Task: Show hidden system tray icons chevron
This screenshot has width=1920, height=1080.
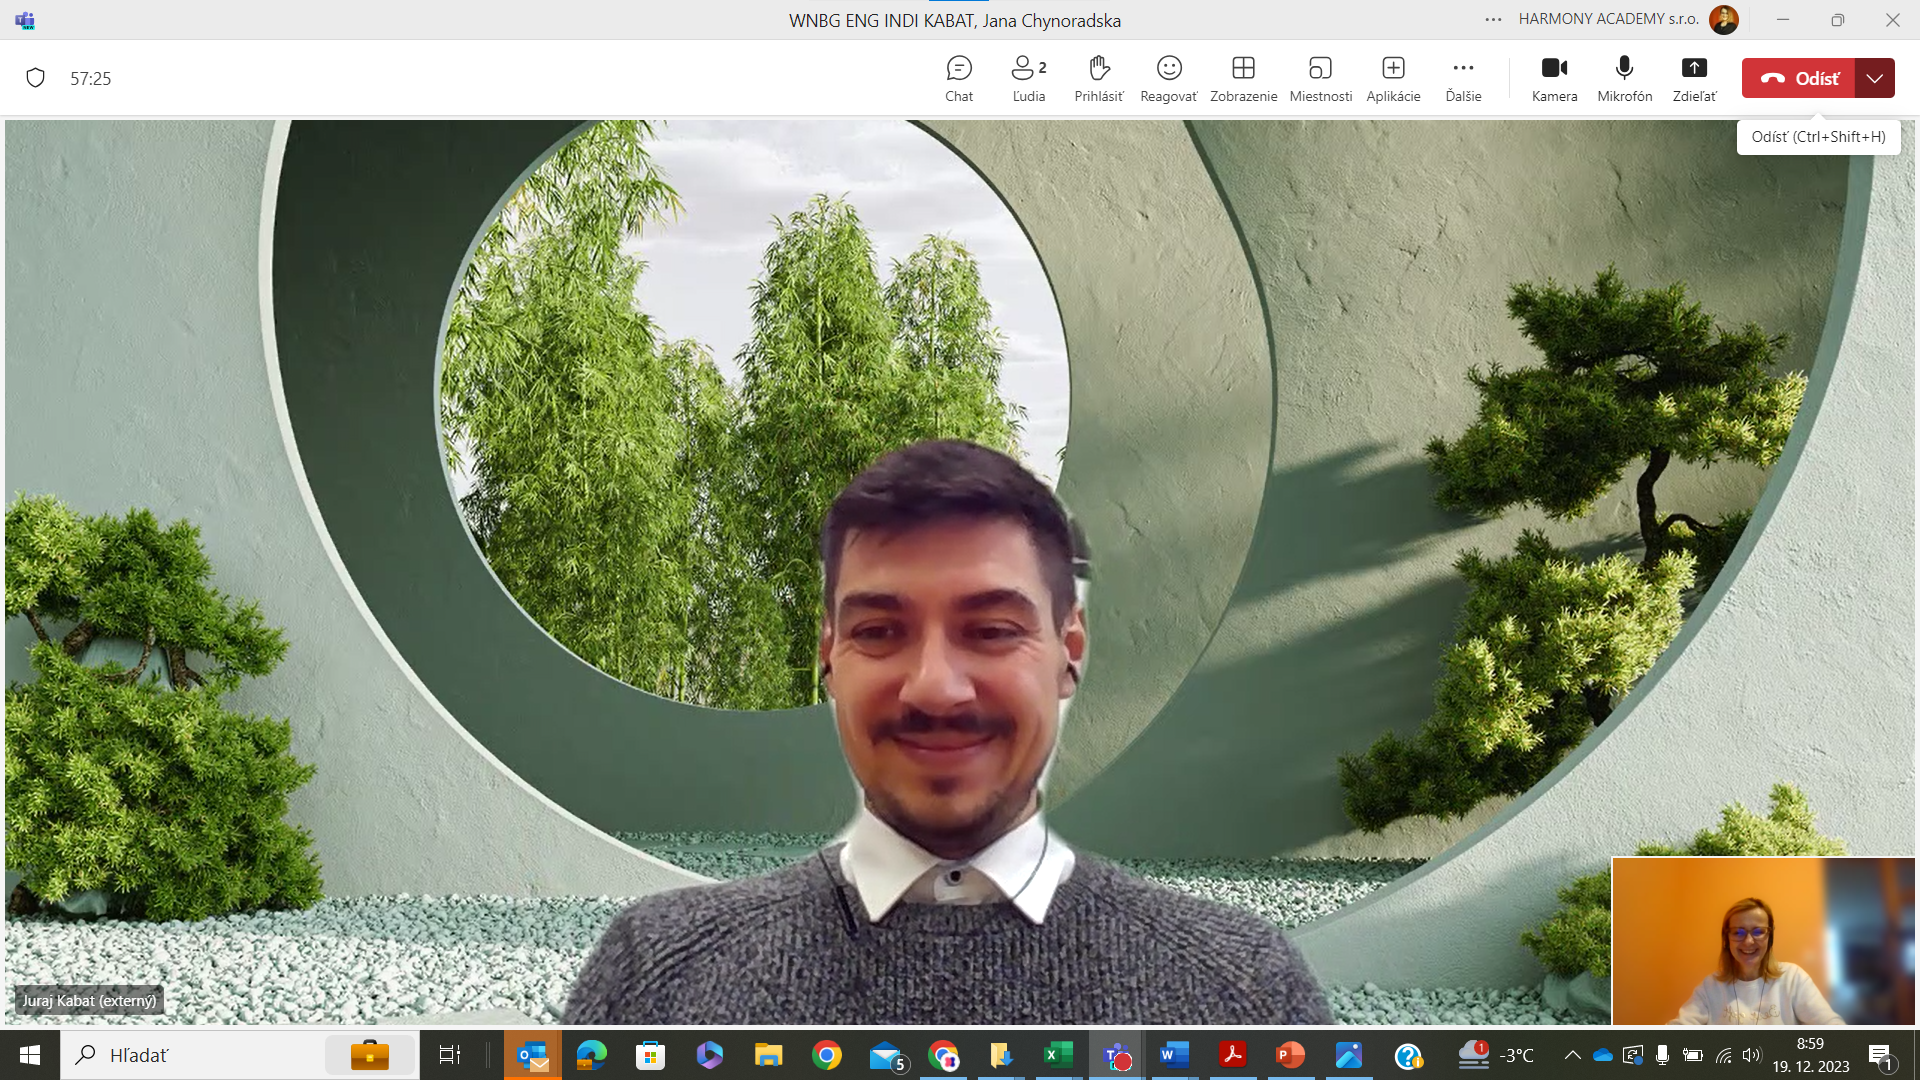Action: click(1572, 1055)
